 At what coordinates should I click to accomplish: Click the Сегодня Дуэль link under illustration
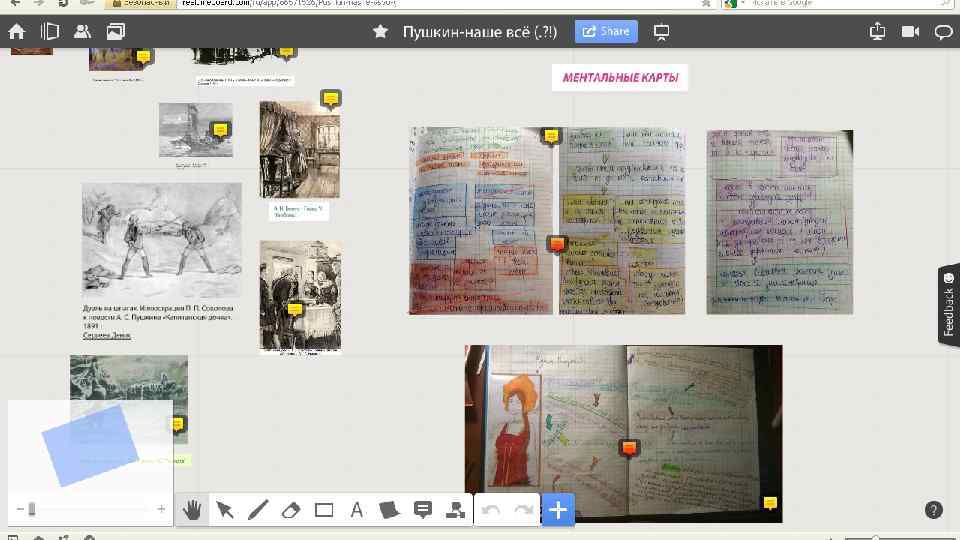(x=107, y=336)
